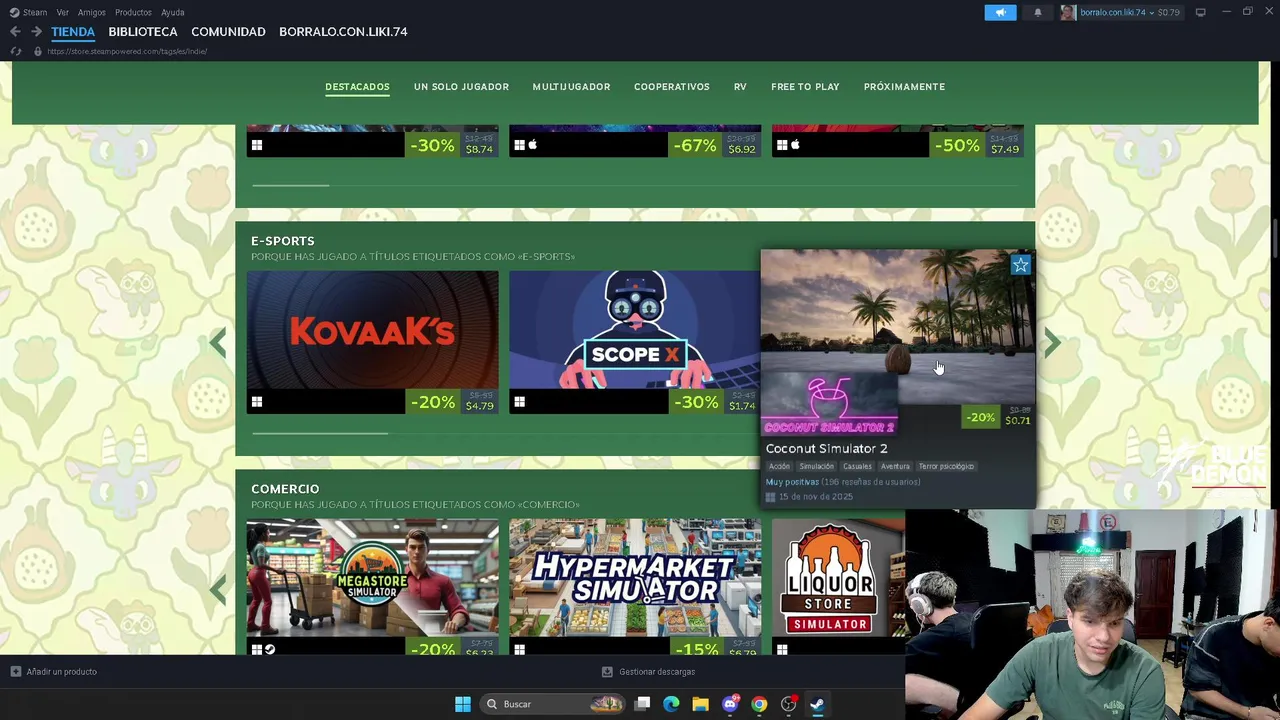Click the -20% $0.71 price on Coconut Simulator 2

997,417
